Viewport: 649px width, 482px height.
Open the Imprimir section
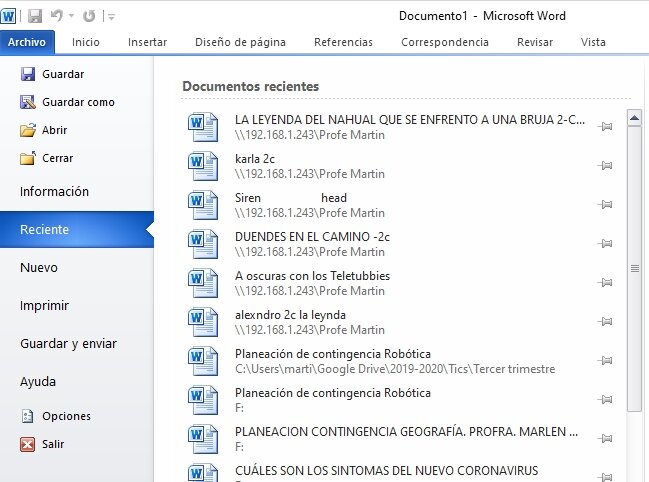44,306
